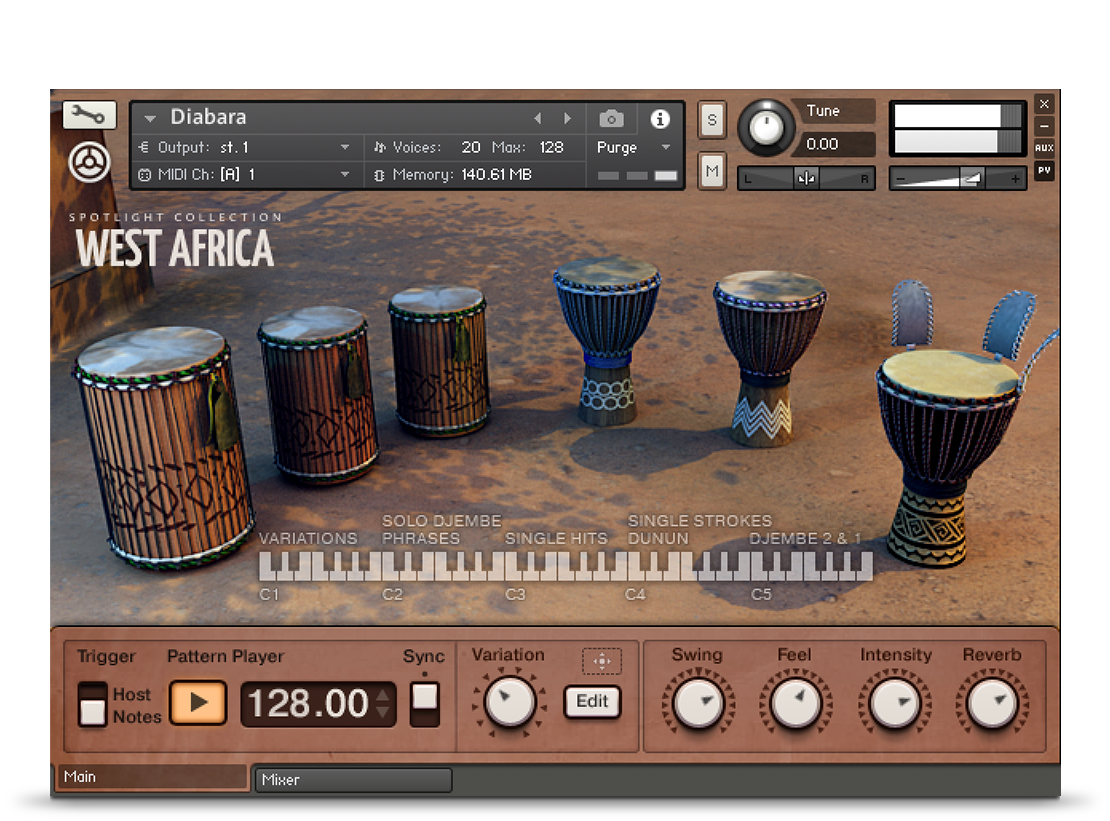Click the Memory 140.61 MB readout
The image size is (1110, 821).
(496, 174)
